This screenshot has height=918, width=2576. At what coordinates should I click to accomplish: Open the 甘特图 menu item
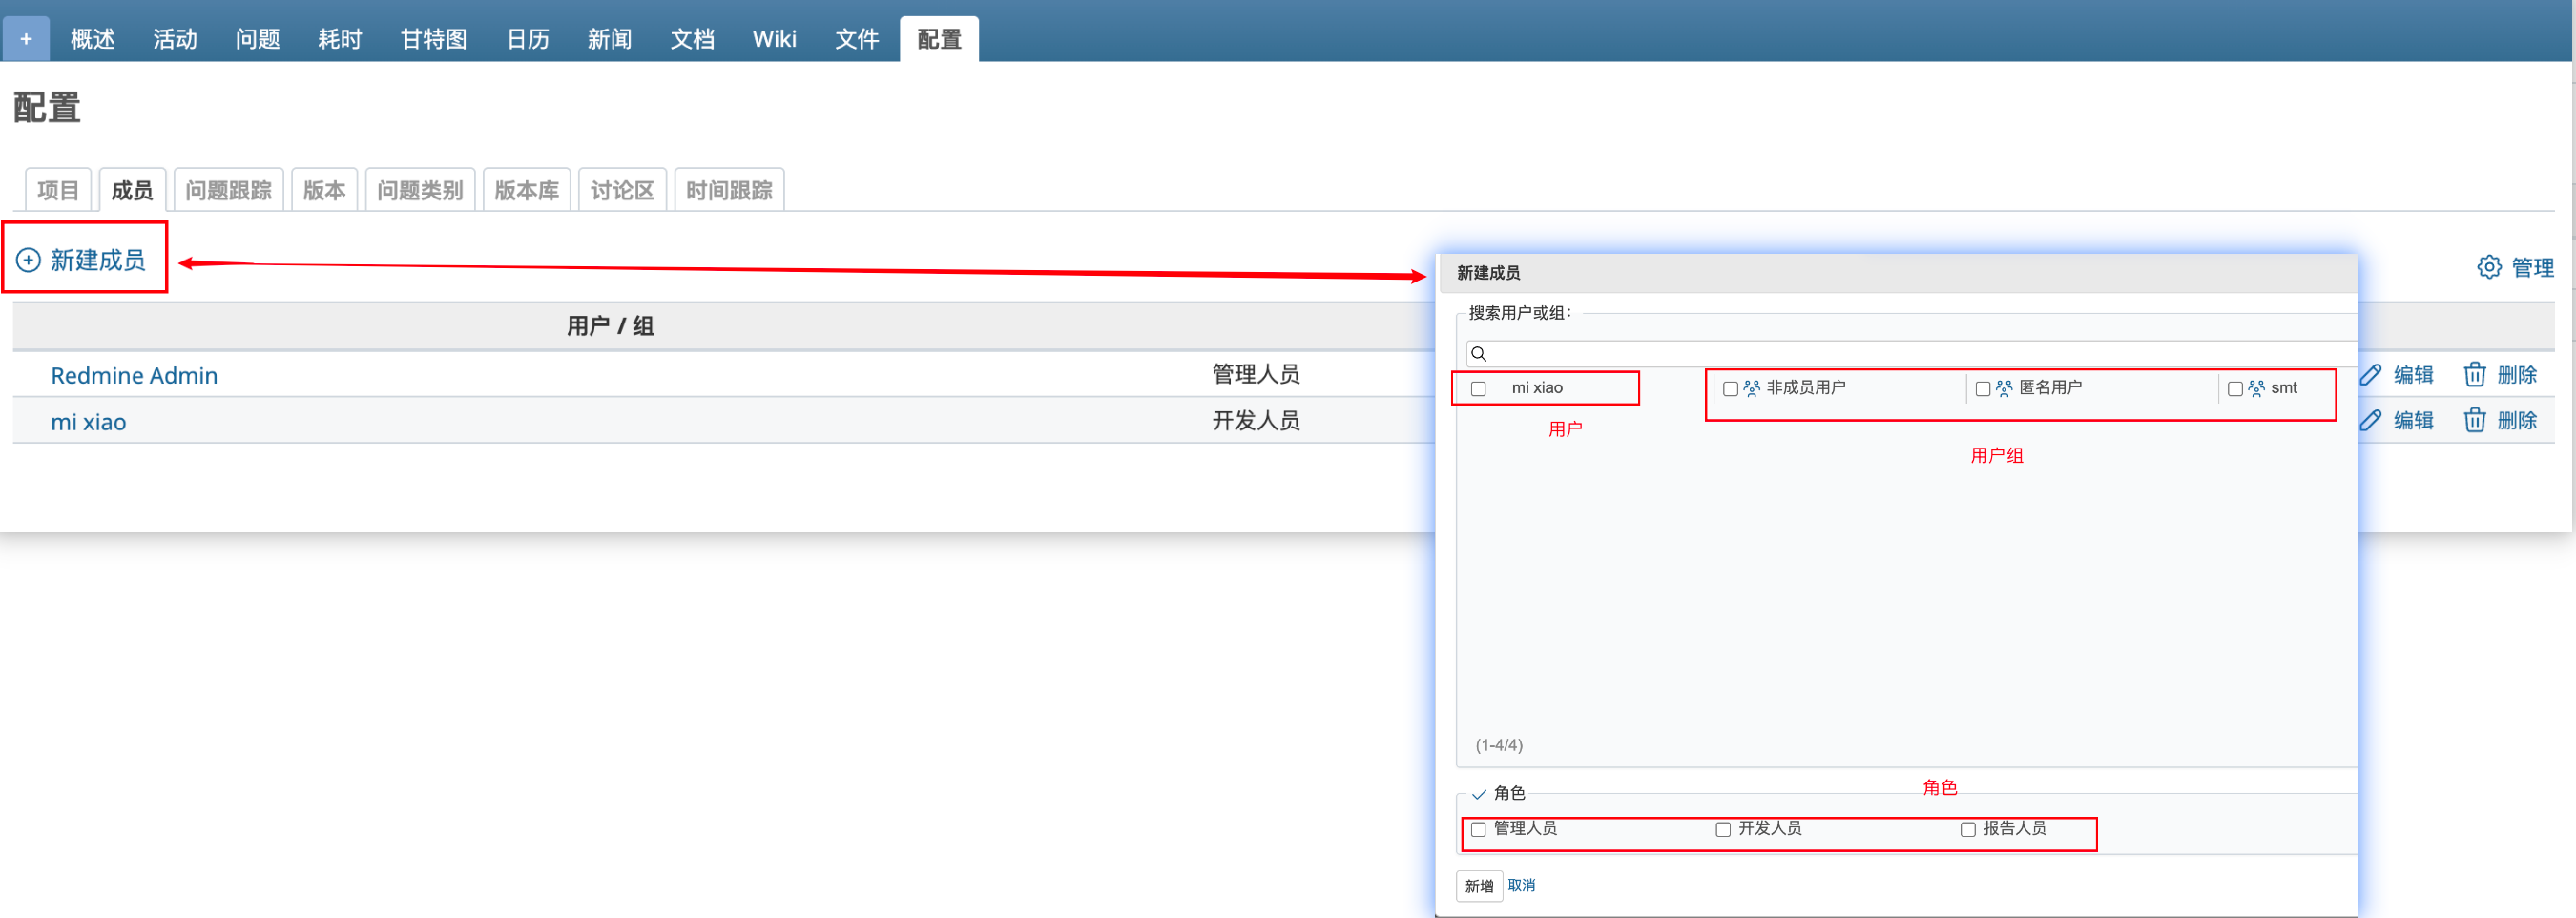[x=433, y=39]
